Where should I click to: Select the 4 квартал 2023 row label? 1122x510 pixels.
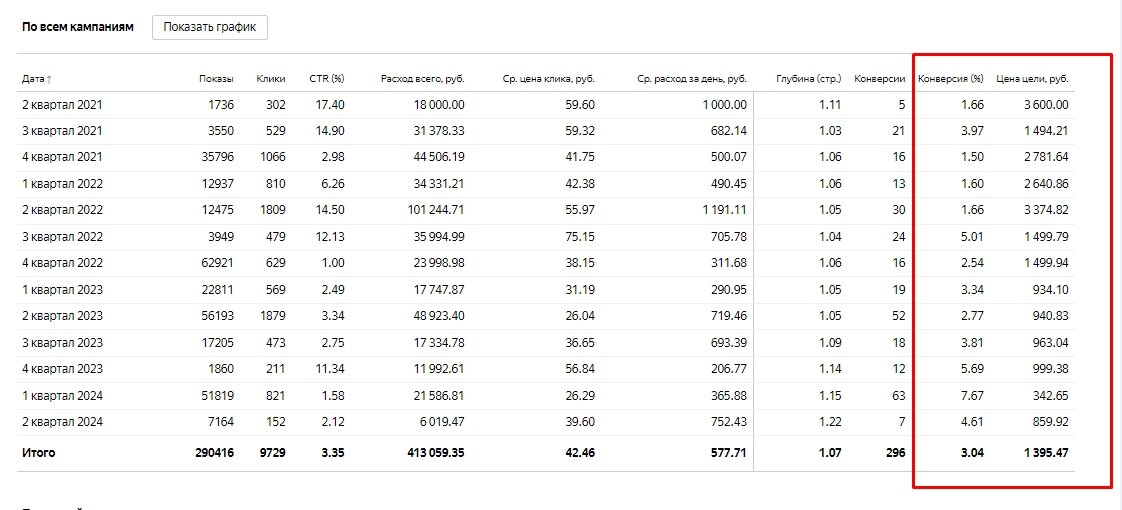(62, 369)
